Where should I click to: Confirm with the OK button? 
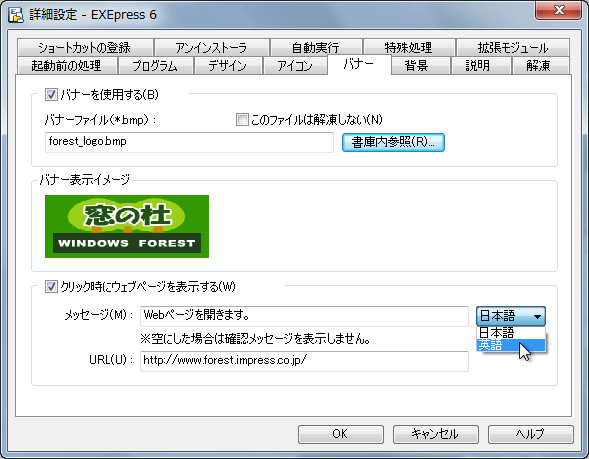[341, 434]
